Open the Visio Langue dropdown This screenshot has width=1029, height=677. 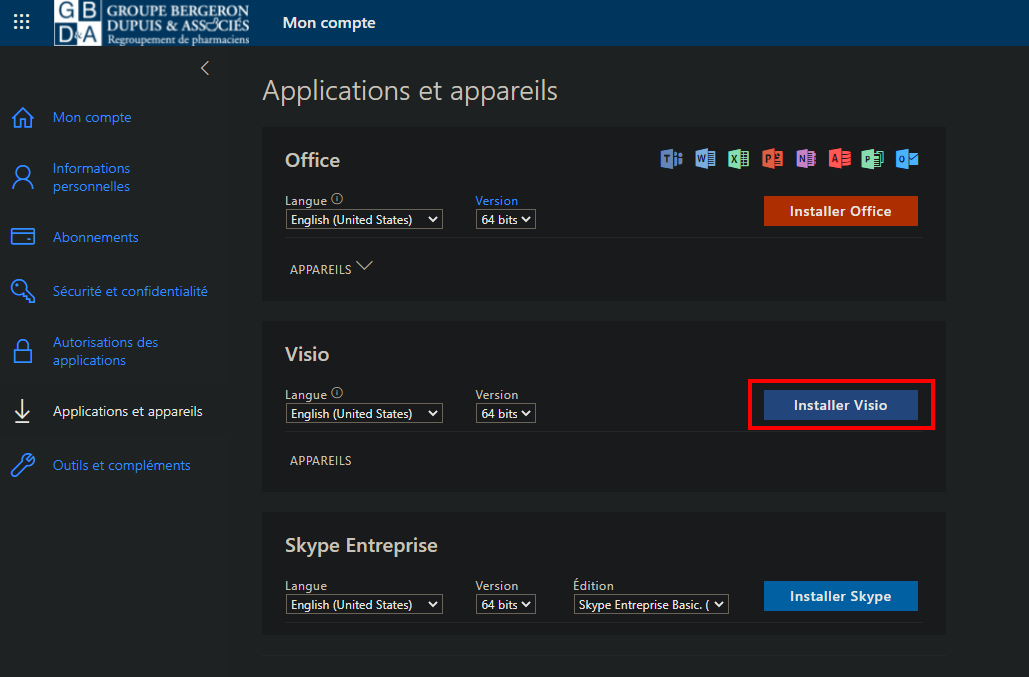(364, 413)
